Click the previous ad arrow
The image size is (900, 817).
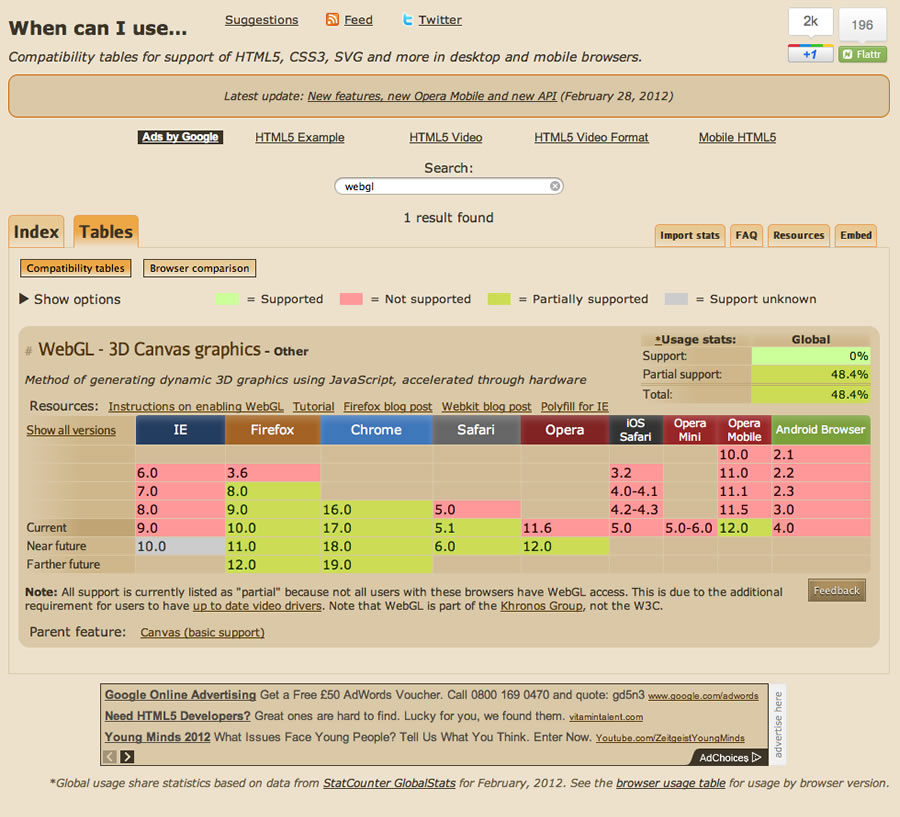(x=111, y=757)
